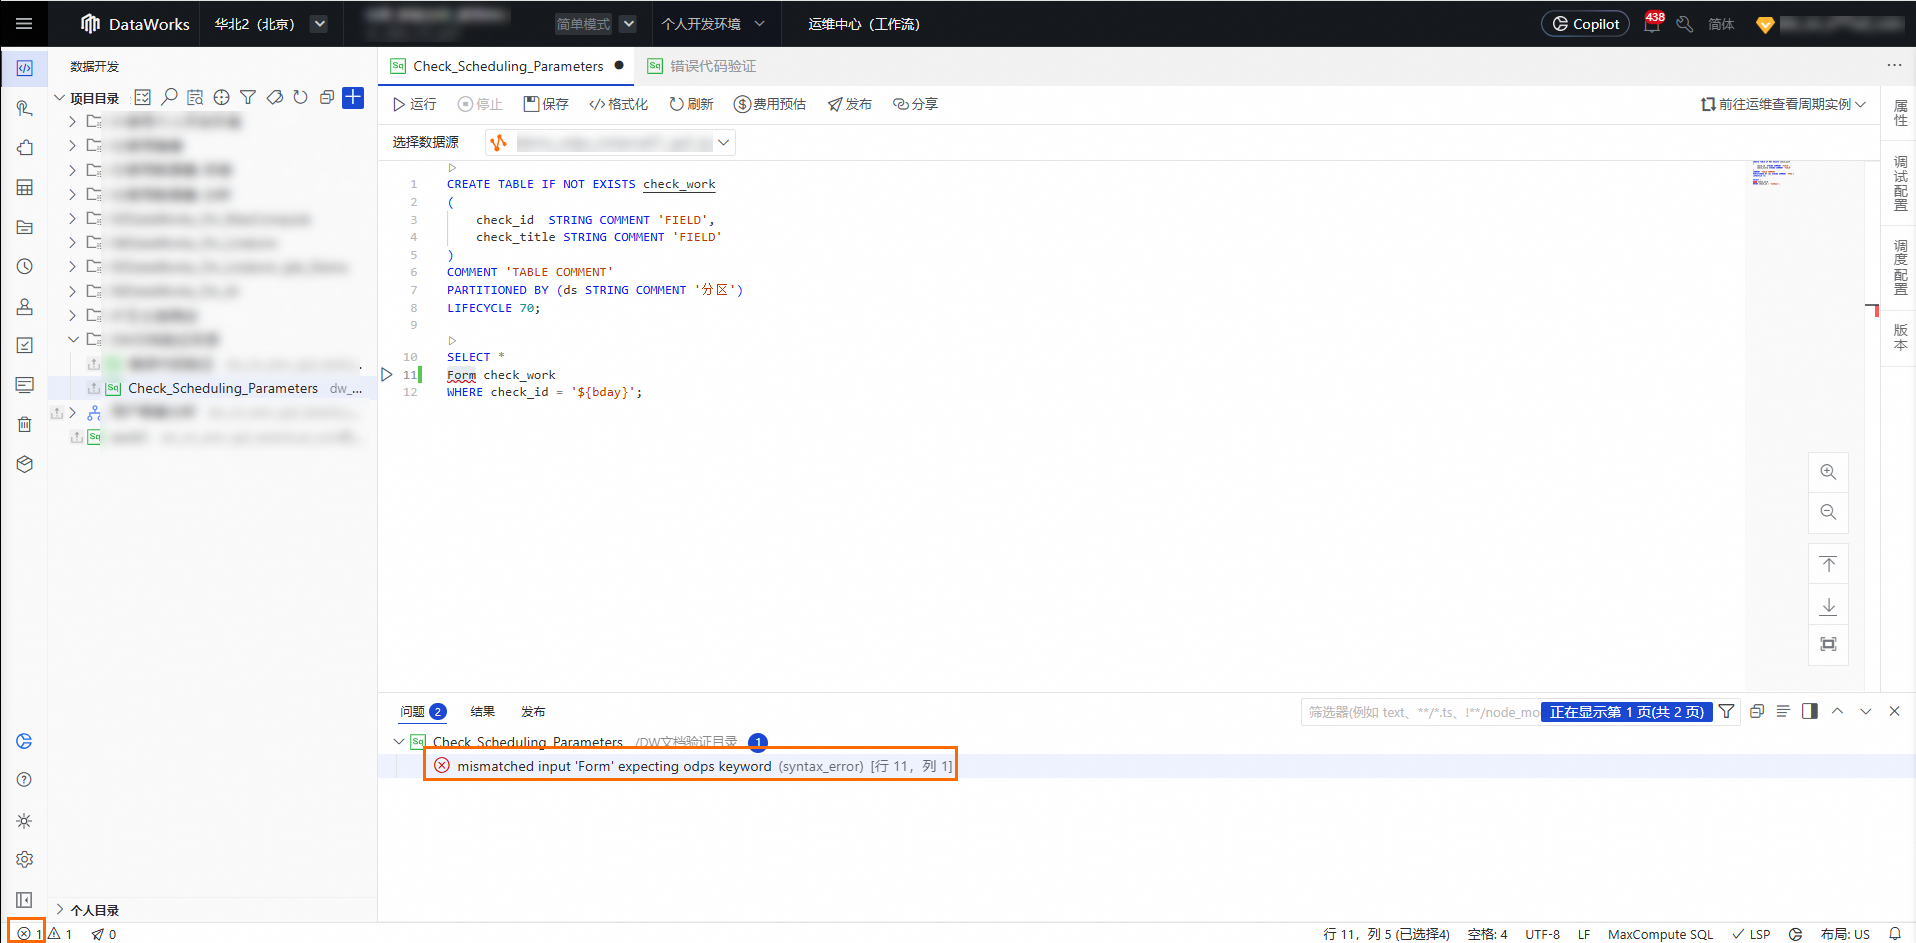Open 运维中心（工作流） link
This screenshot has width=1916, height=943.
(x=864, y=24)
